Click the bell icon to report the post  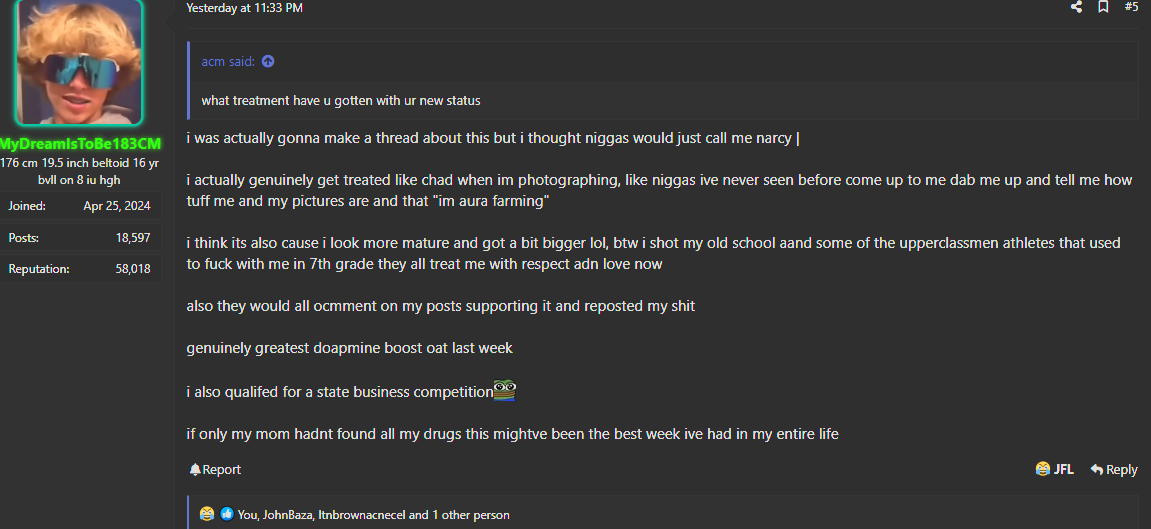click(195, 470)
